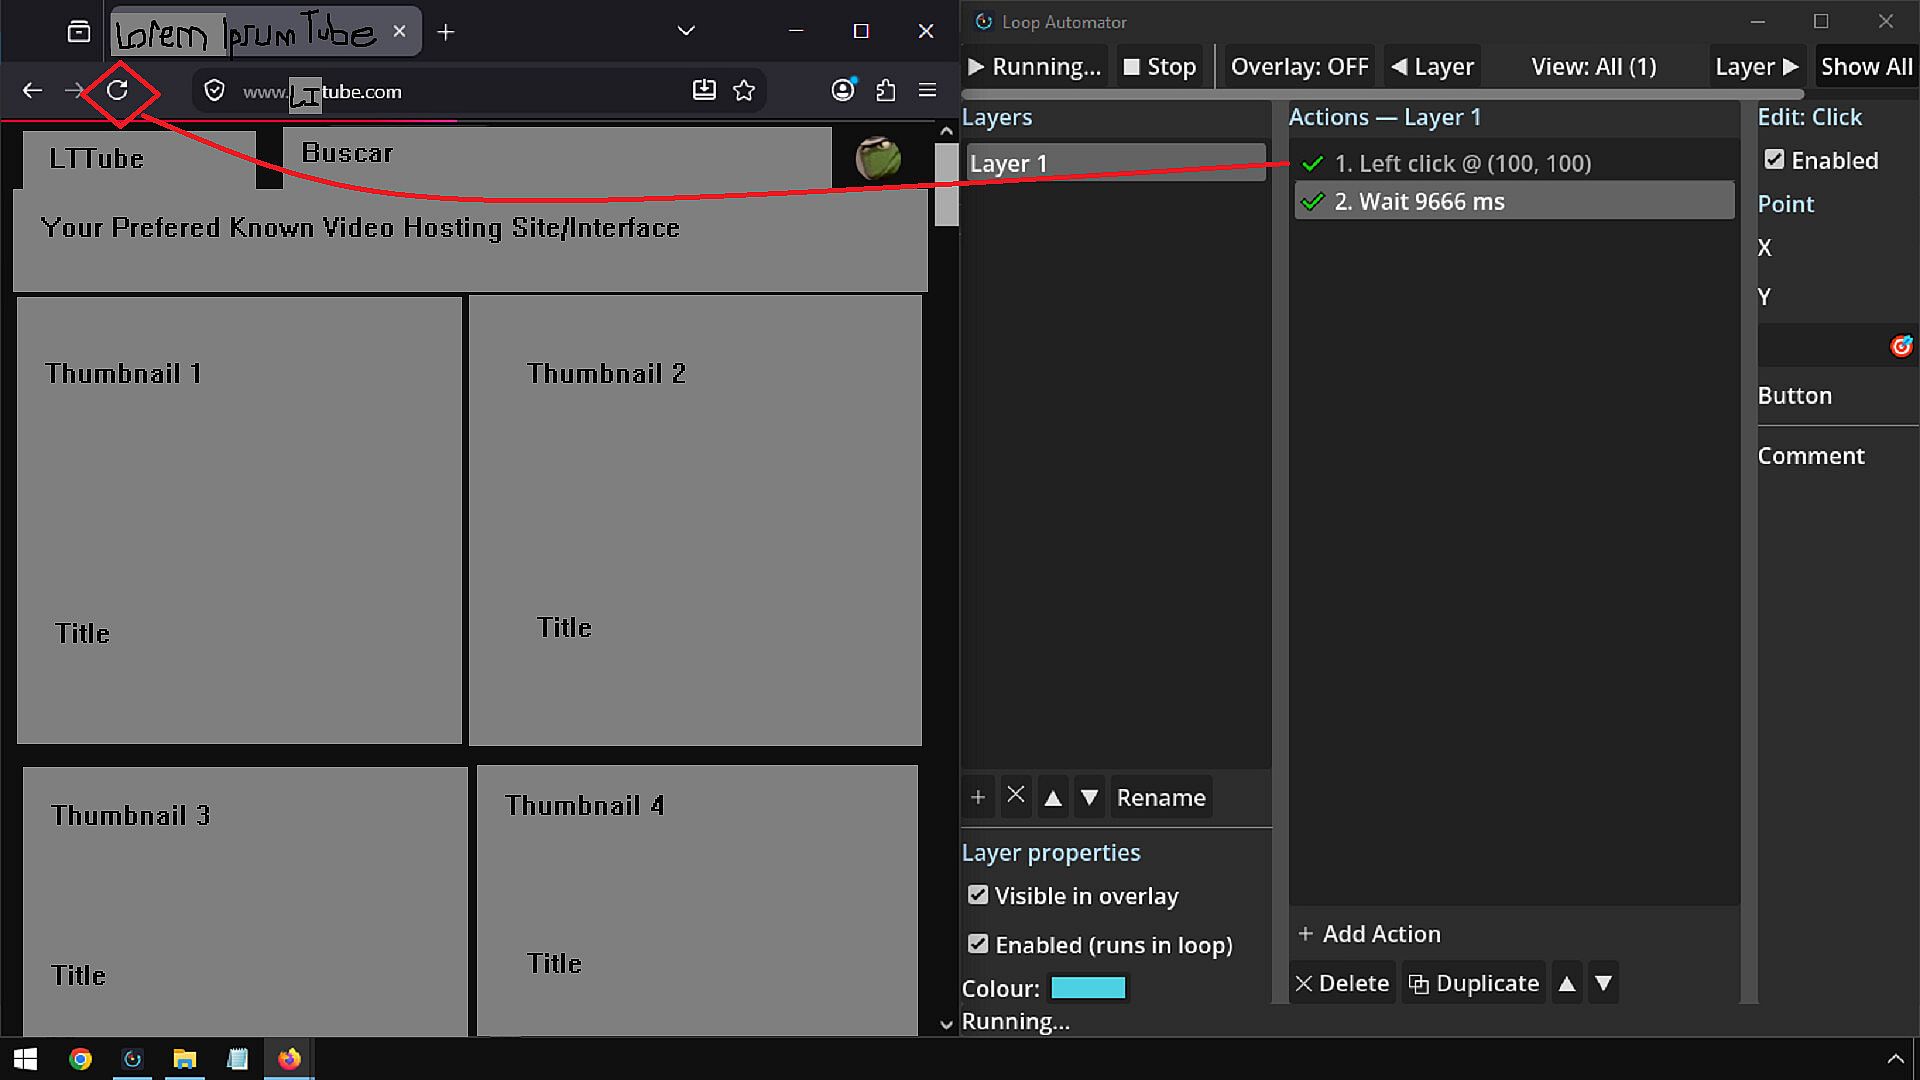Click the Buscar search field

tap(557, 156)
